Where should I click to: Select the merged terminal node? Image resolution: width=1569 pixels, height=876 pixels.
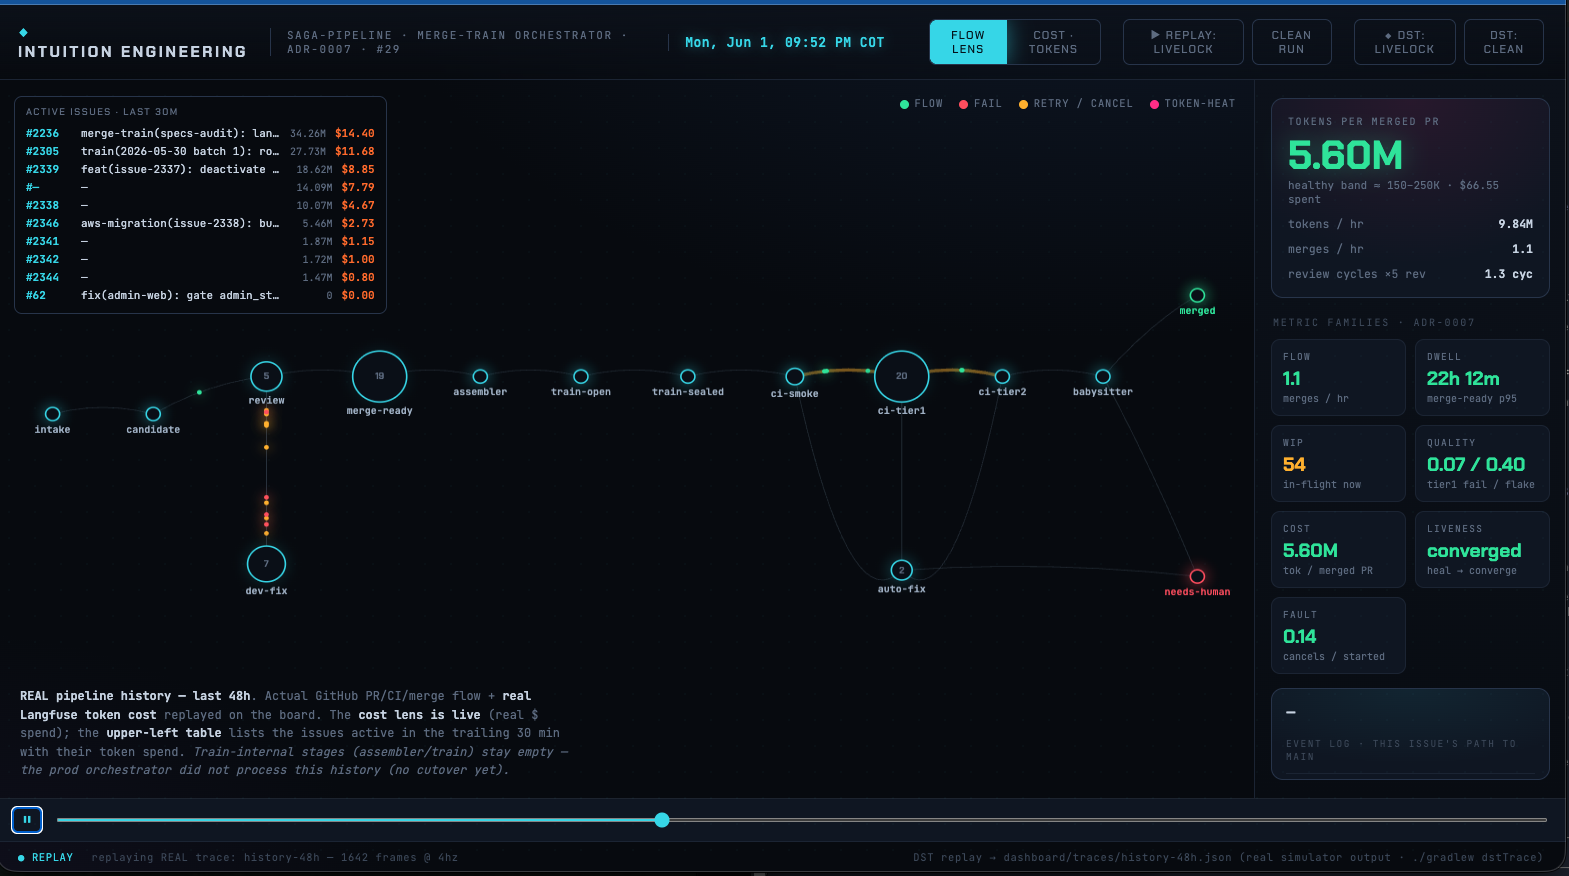coord(1197,295)
